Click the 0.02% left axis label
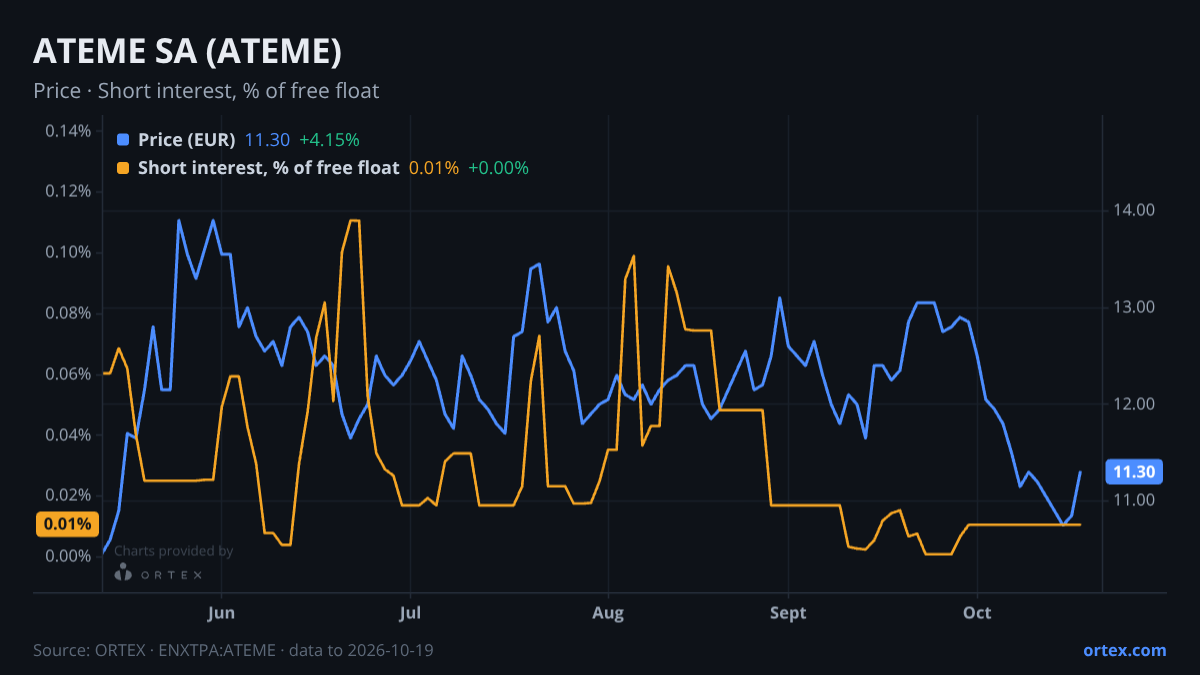The width and height of the screenshot is (1200, 675). (68, 496)
